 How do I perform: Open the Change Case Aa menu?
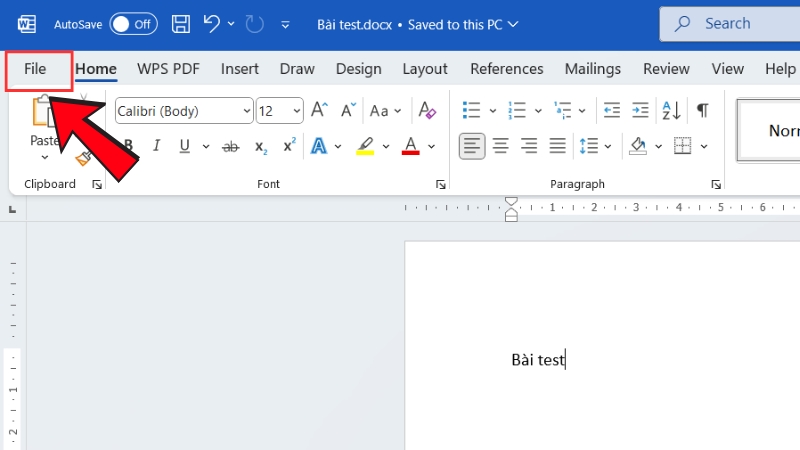pyautogui.click(x=385, y=111)
